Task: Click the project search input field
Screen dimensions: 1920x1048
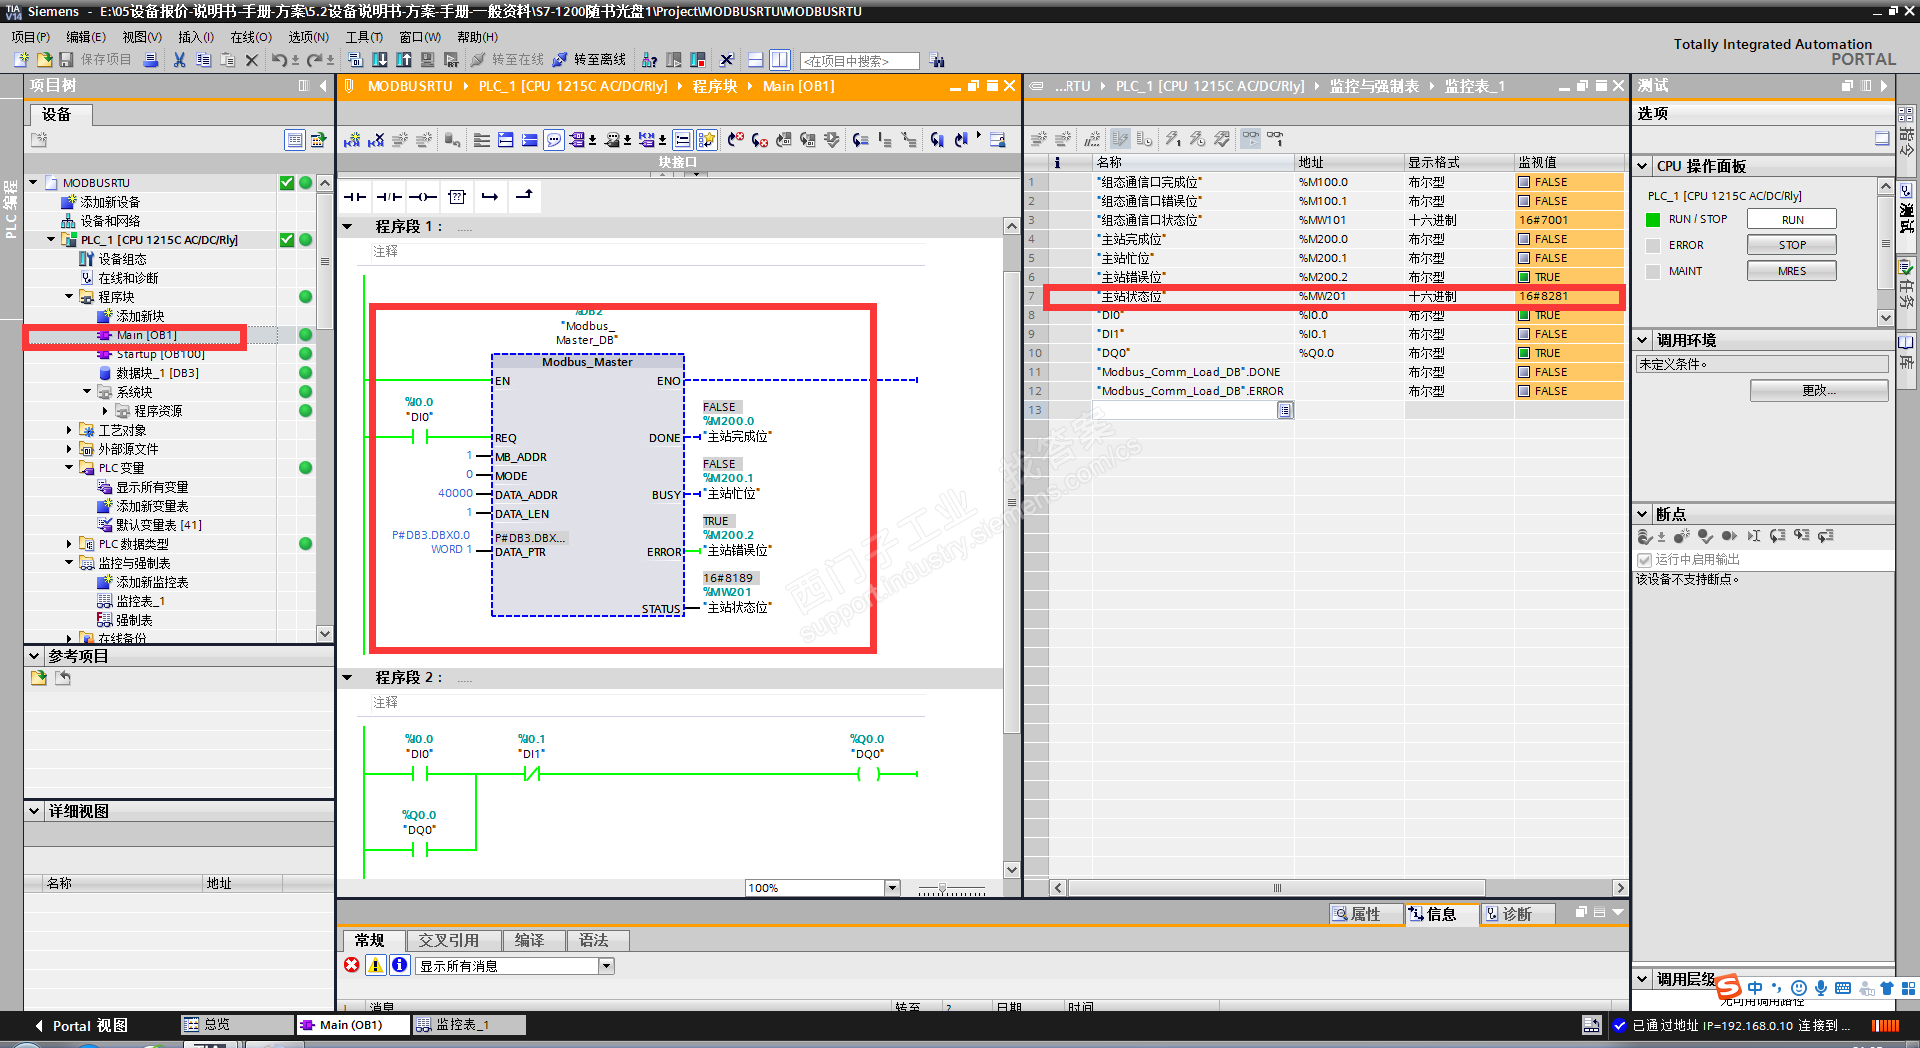Action: [859, 61]
